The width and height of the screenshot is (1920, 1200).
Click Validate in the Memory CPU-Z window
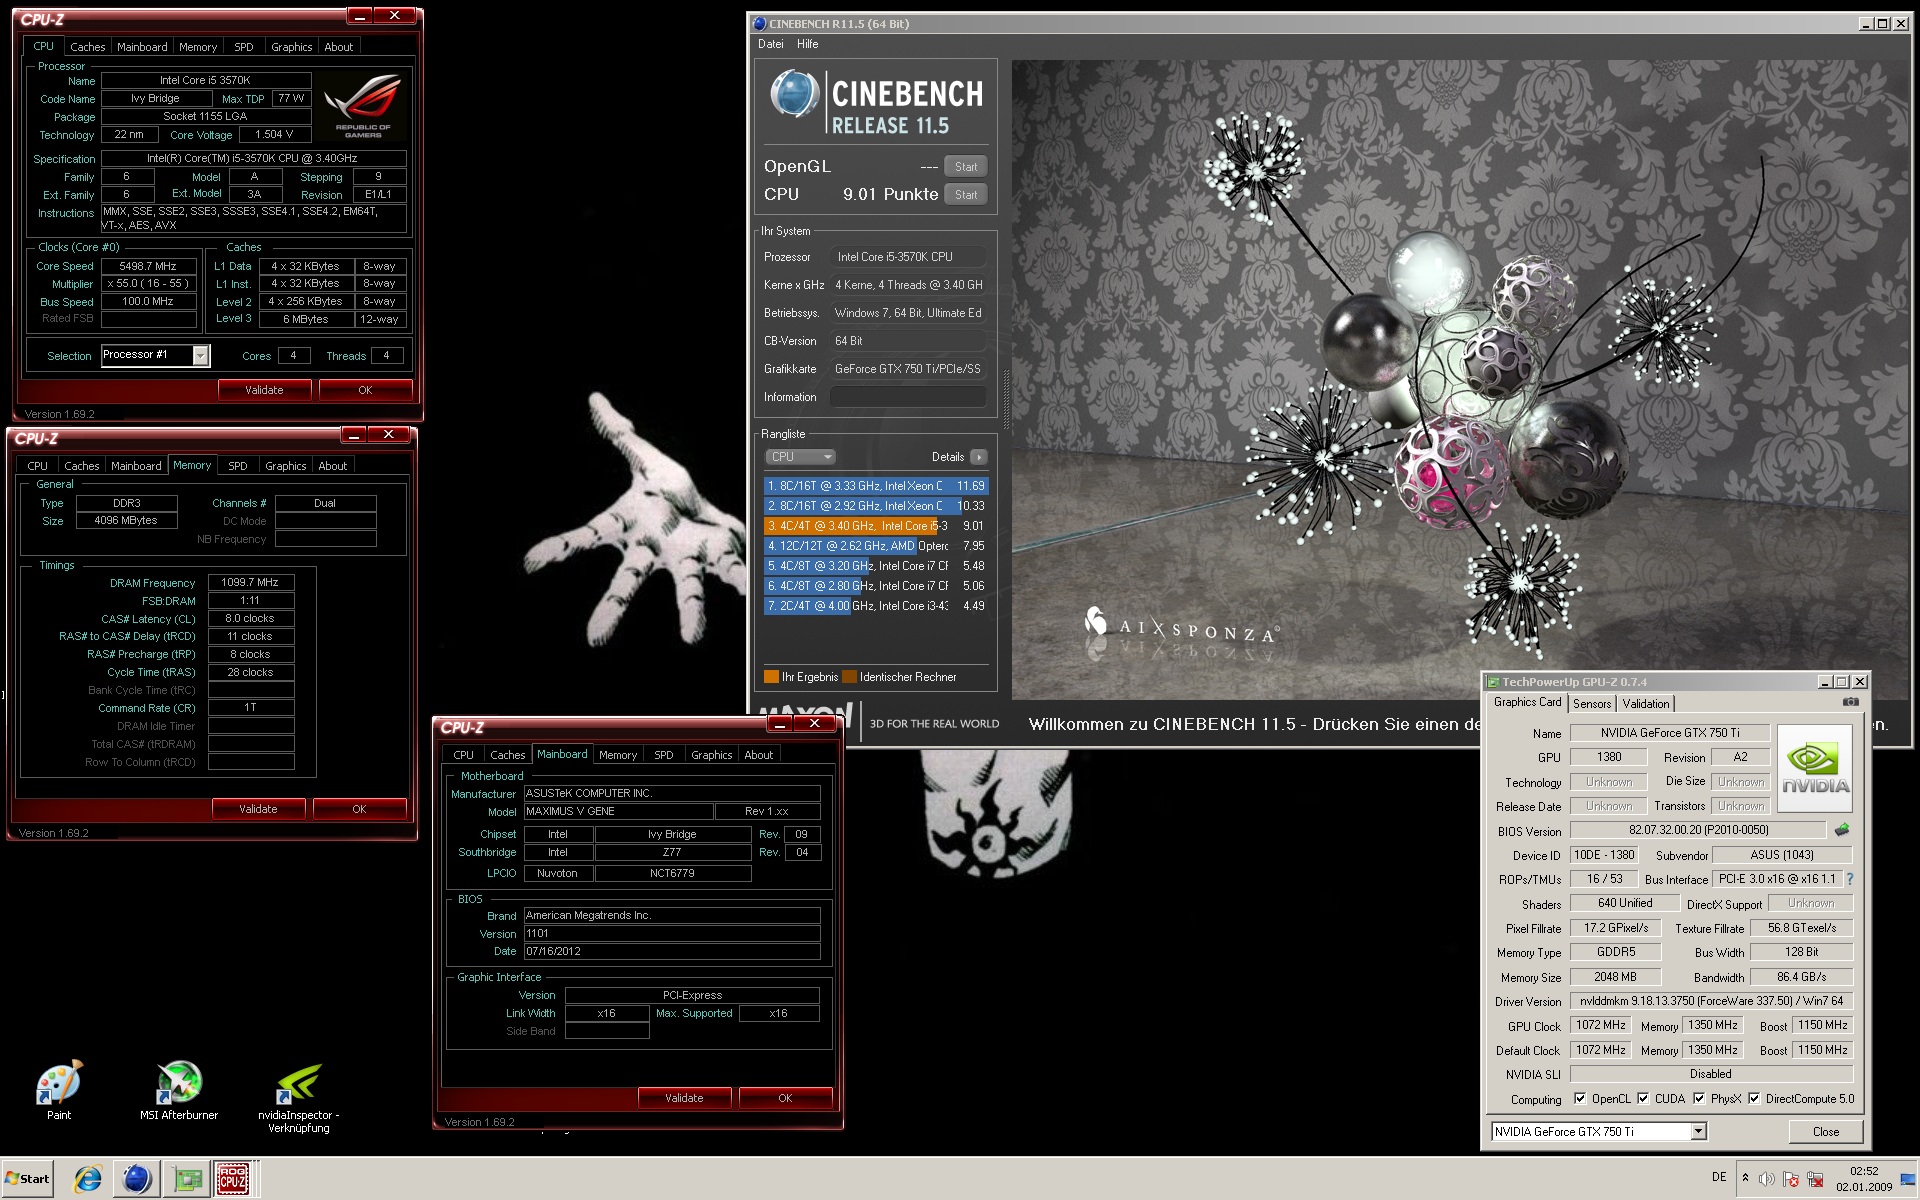258,809
